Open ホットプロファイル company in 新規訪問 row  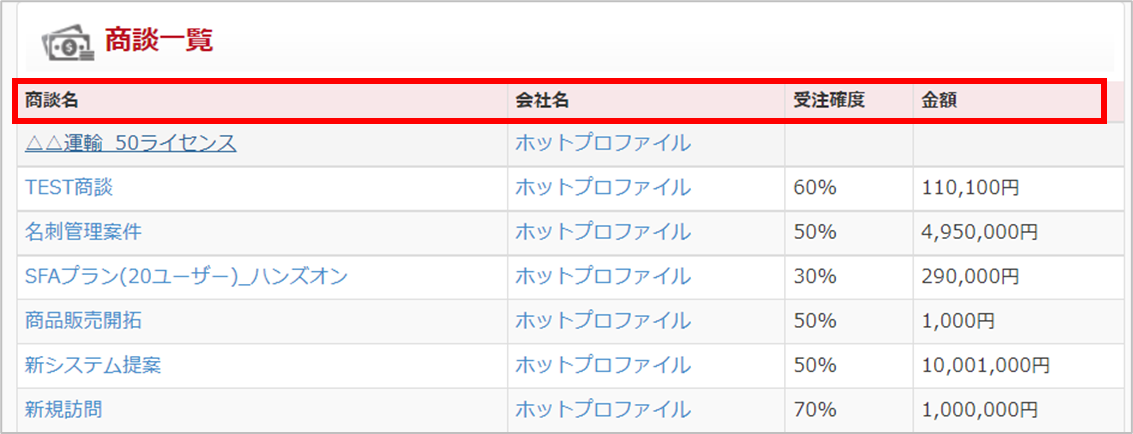603,409
